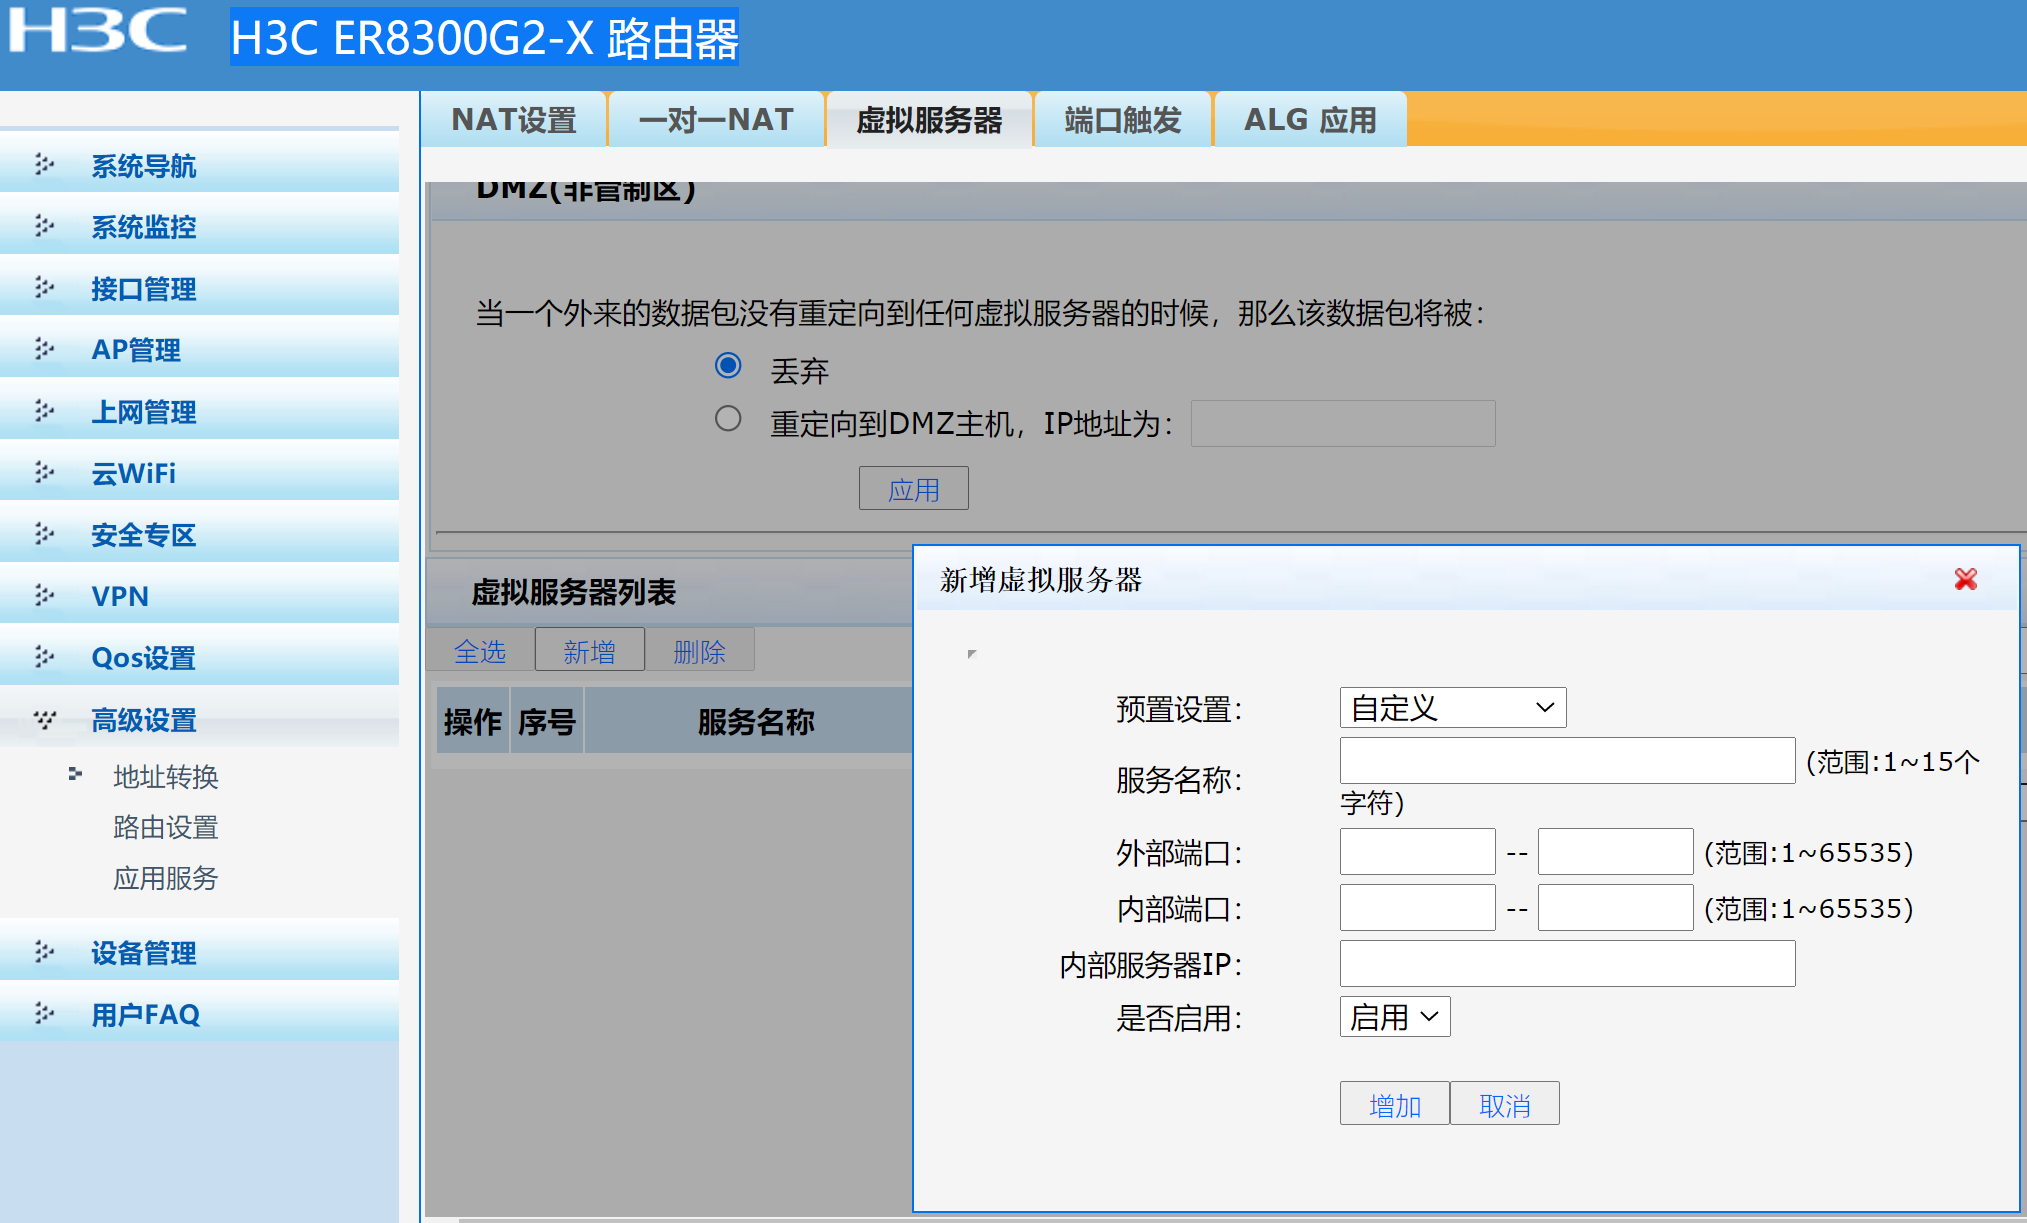The image size is (2027, 1223).
Task: Select the 丢弃 radio option
Action: click(728, 366)
